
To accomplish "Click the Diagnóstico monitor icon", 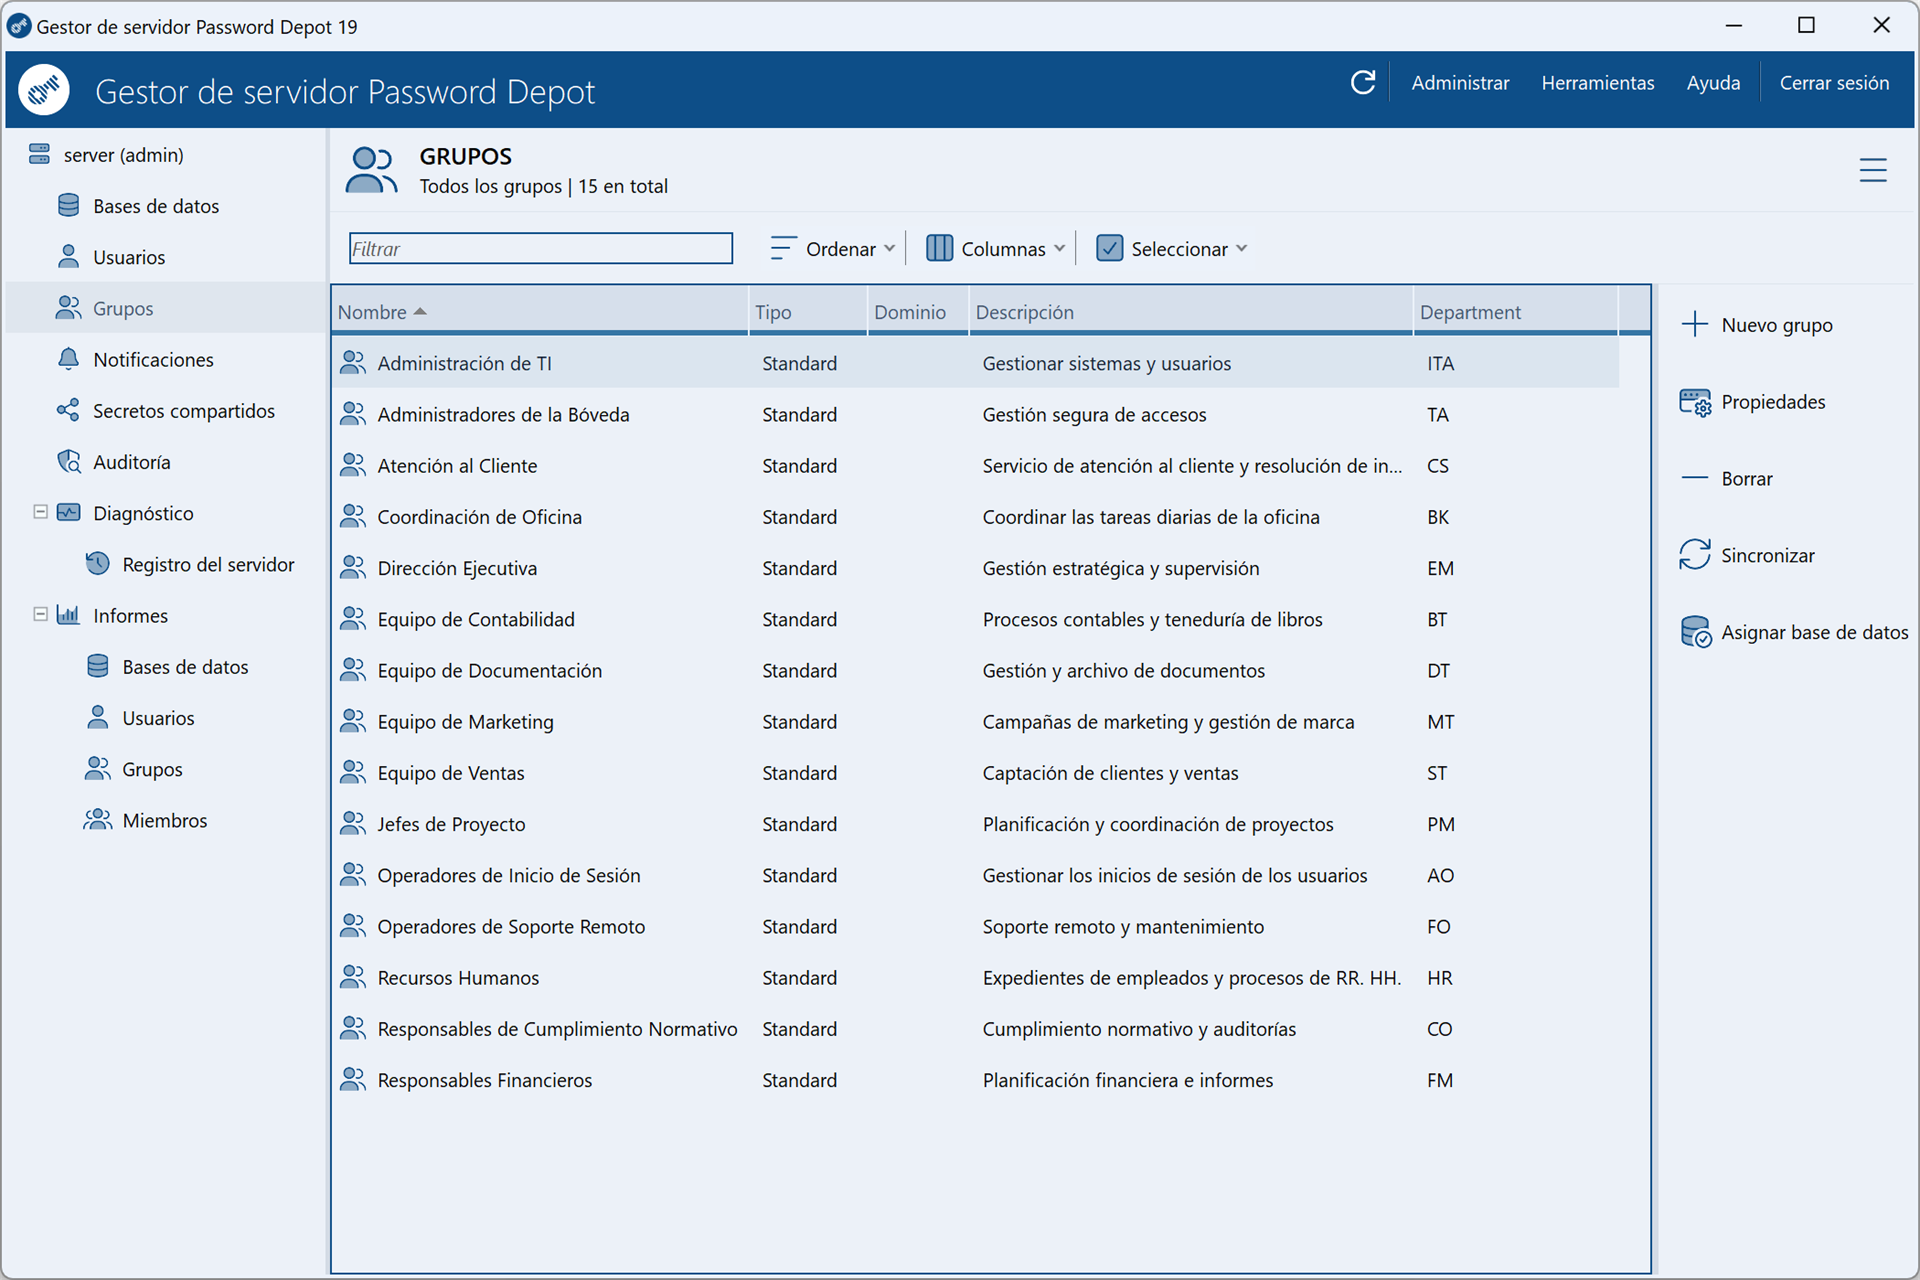I will (x=68, y=512).
